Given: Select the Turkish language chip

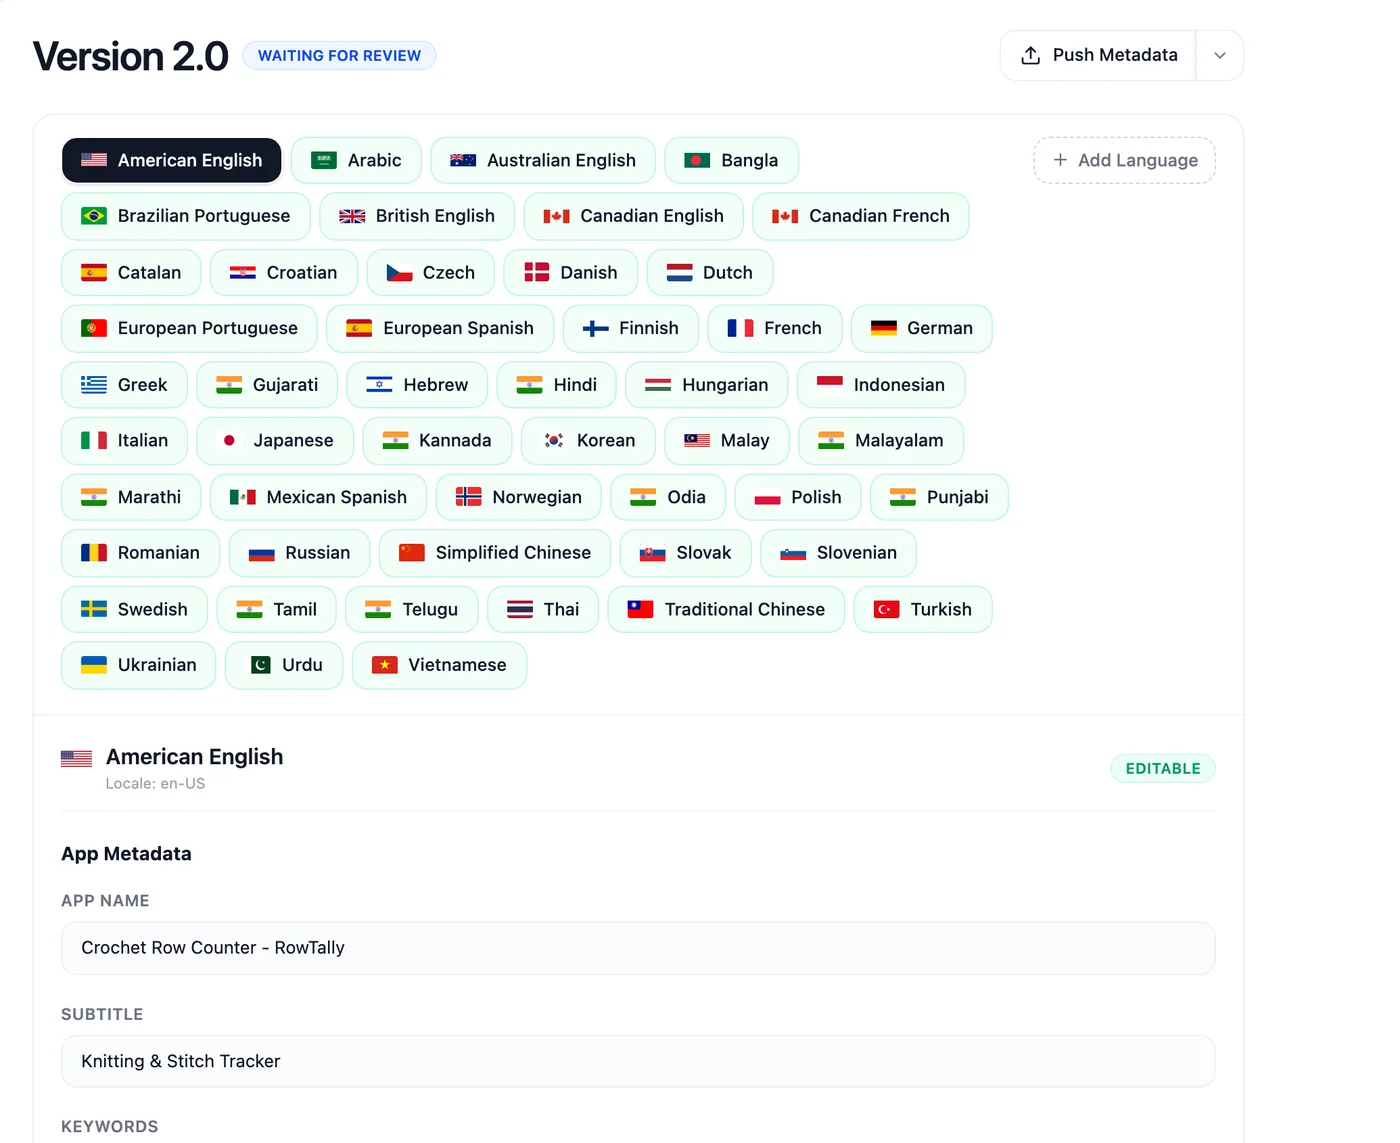Looking at the screenshot, I should click(923, 609).
